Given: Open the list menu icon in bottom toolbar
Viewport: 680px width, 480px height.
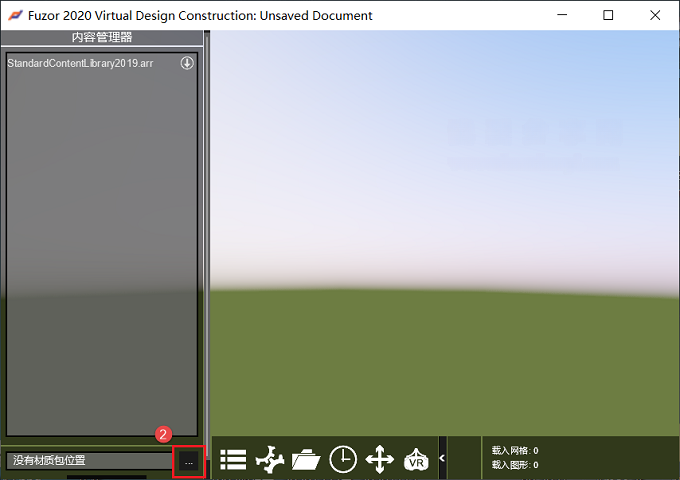Looking at the screenshot, I should click(x=233, y=460).
